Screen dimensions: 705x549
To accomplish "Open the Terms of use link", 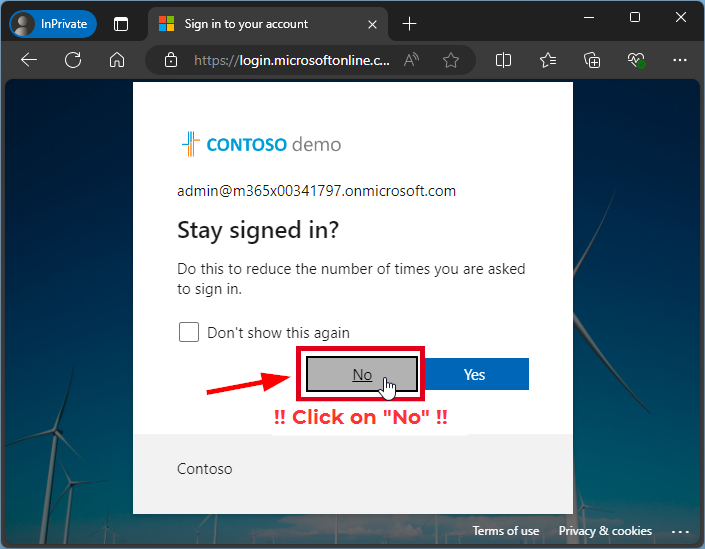I will (506, 531).
